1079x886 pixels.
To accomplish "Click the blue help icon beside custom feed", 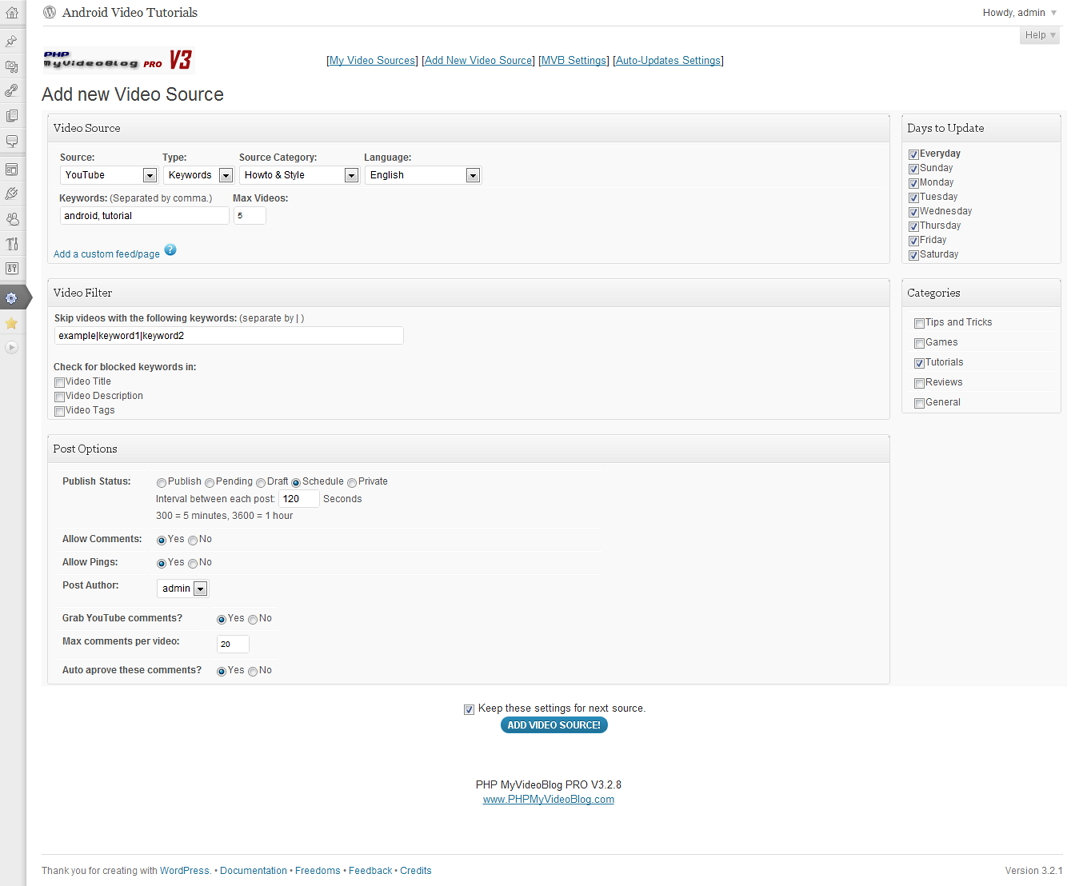I will [x=170, y=250].
